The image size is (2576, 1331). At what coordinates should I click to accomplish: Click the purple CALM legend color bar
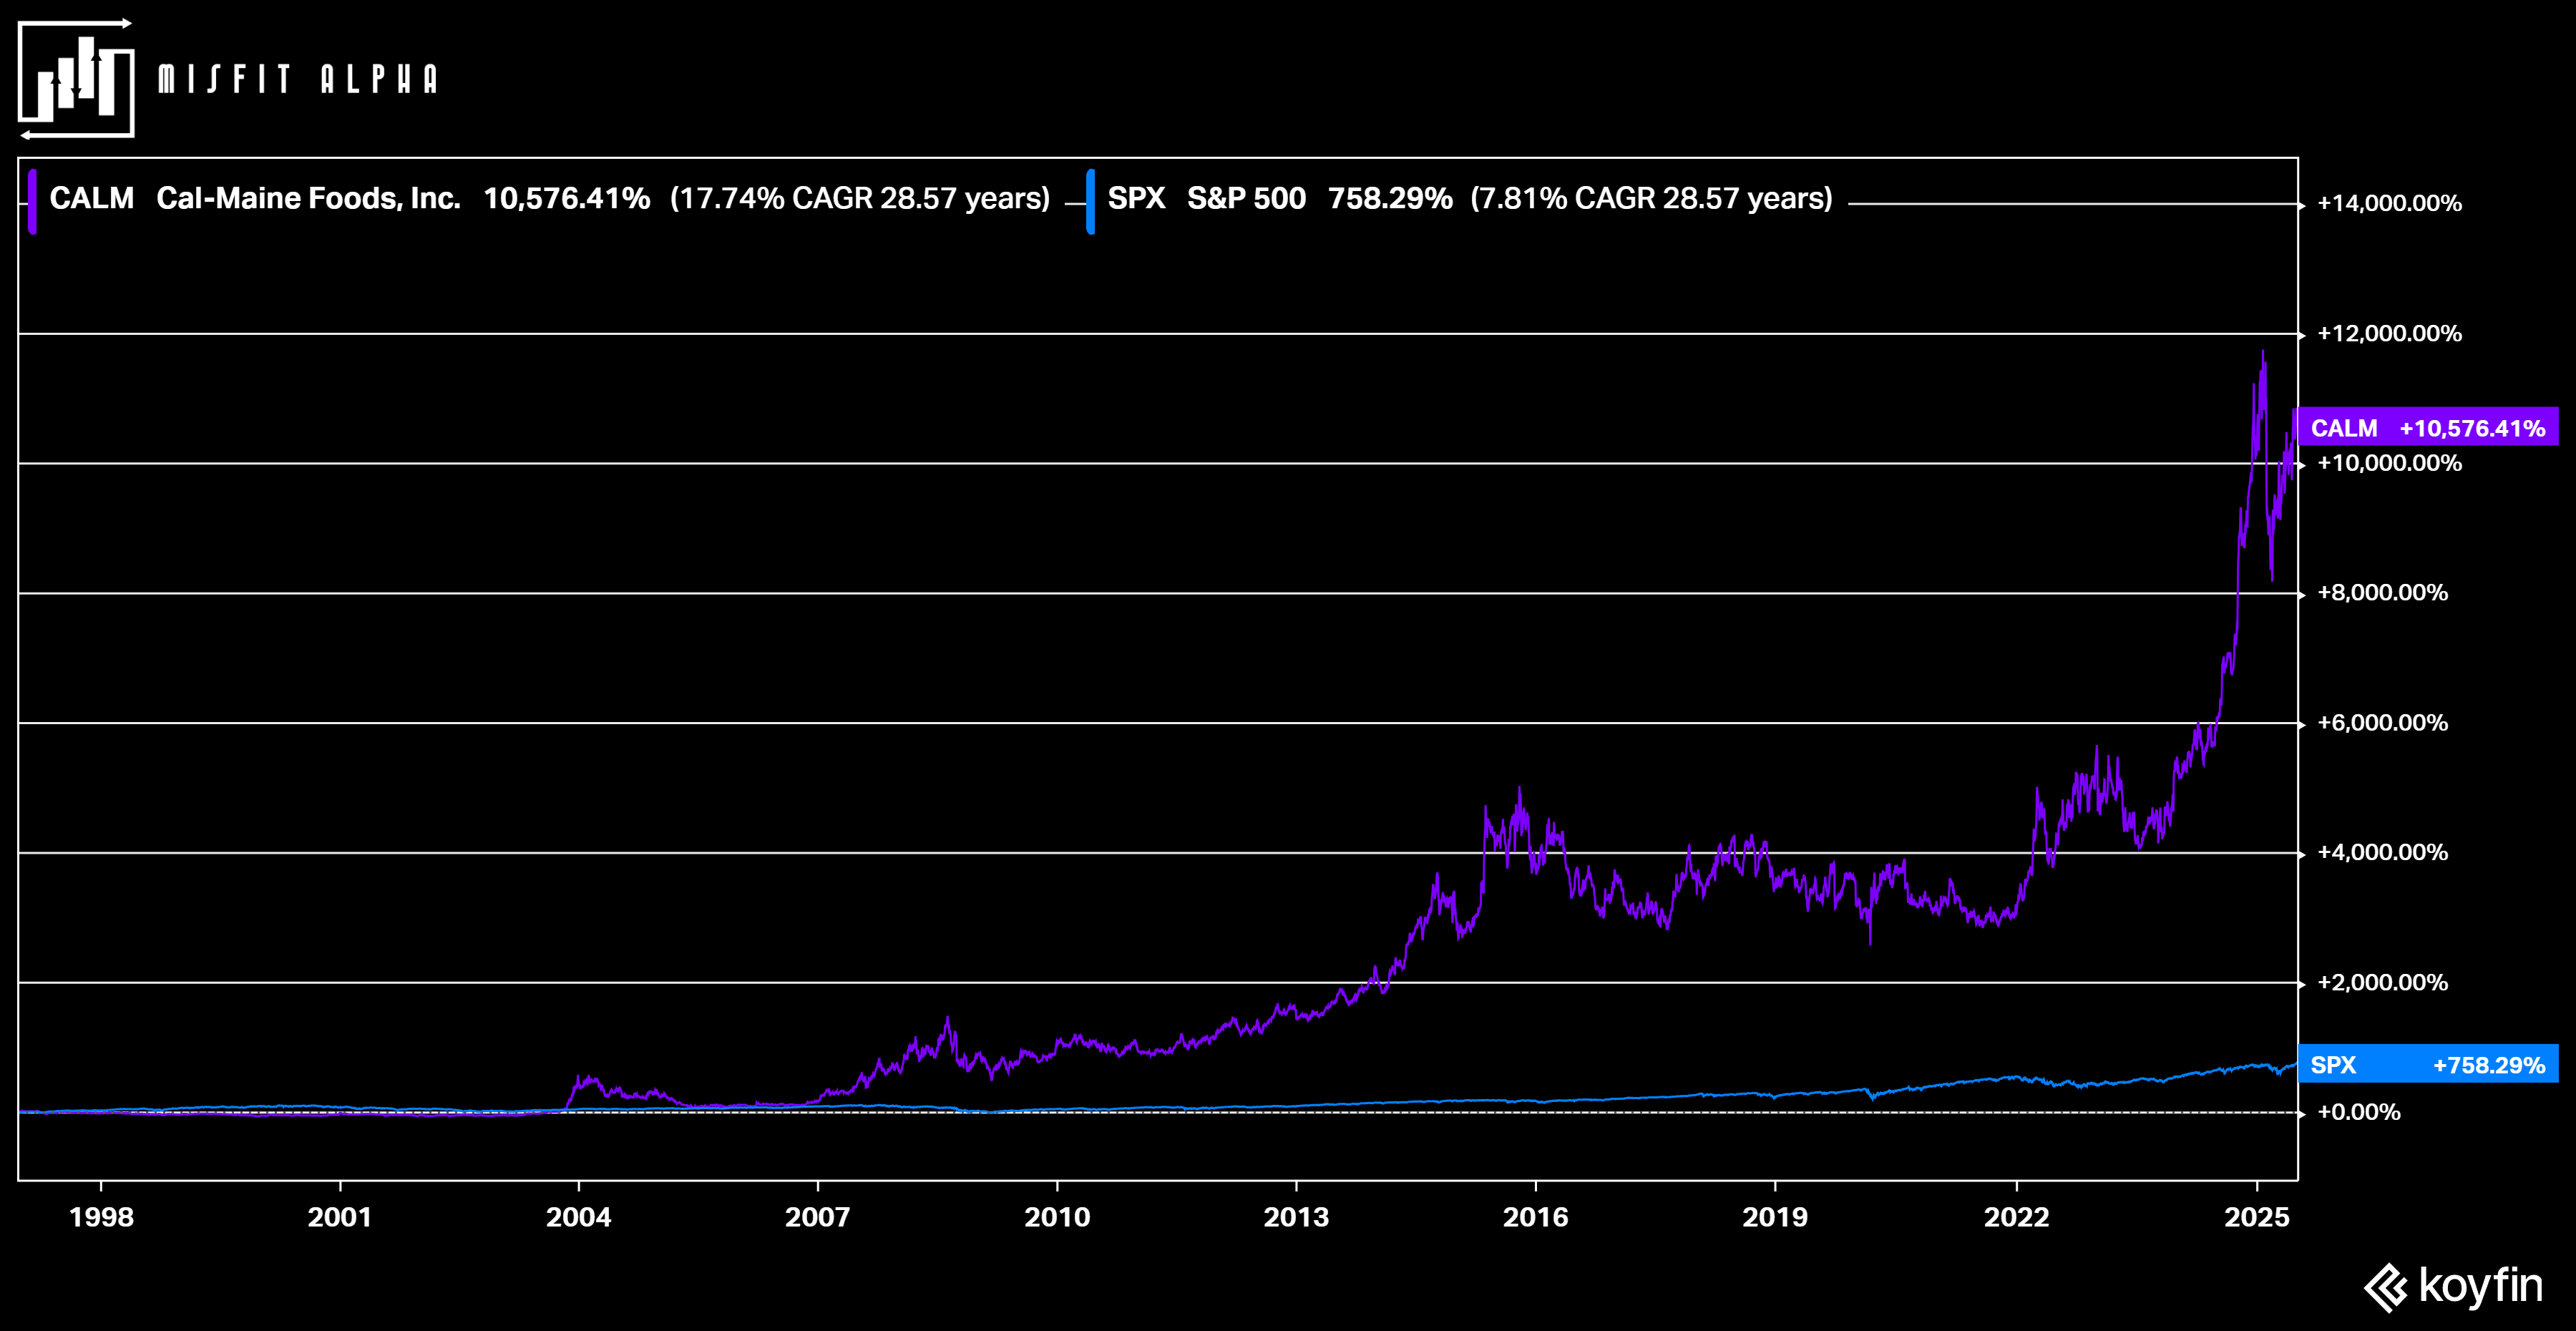click(33, 201)
